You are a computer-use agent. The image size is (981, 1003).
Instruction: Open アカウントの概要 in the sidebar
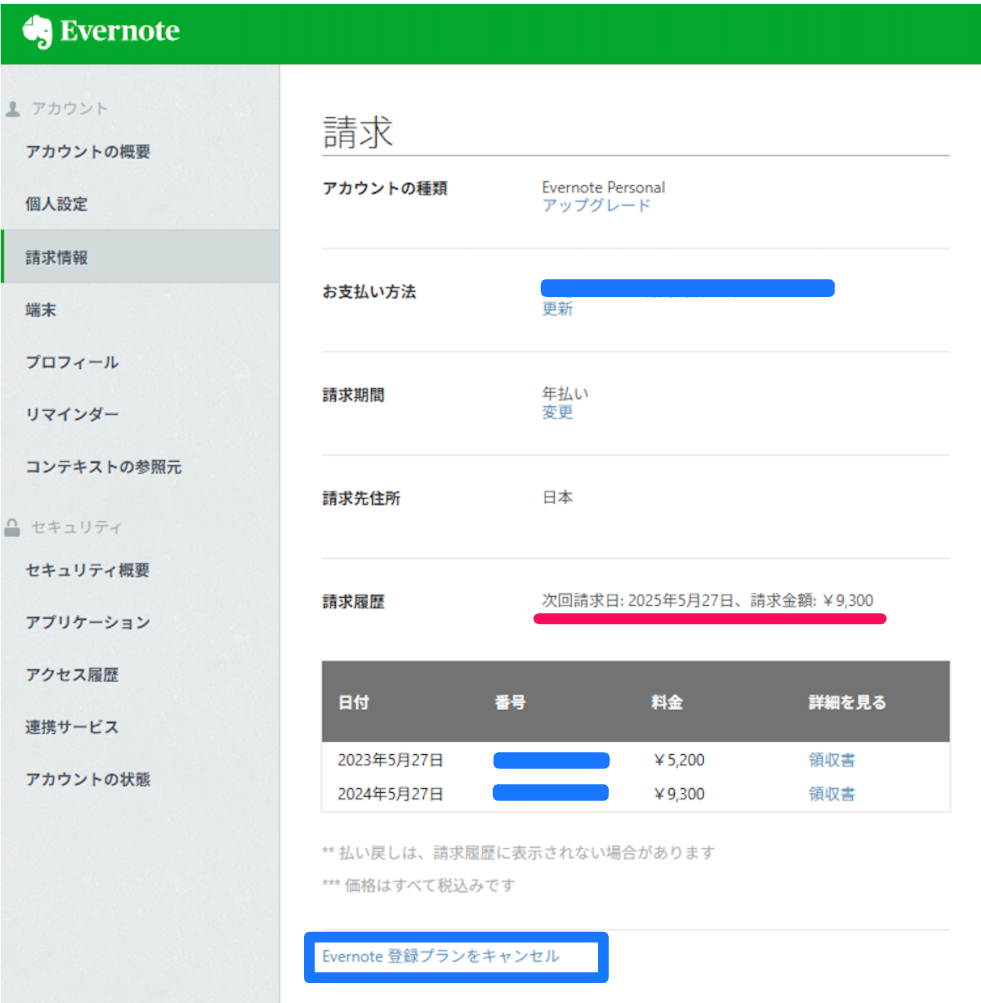click(x=88, y=152)
